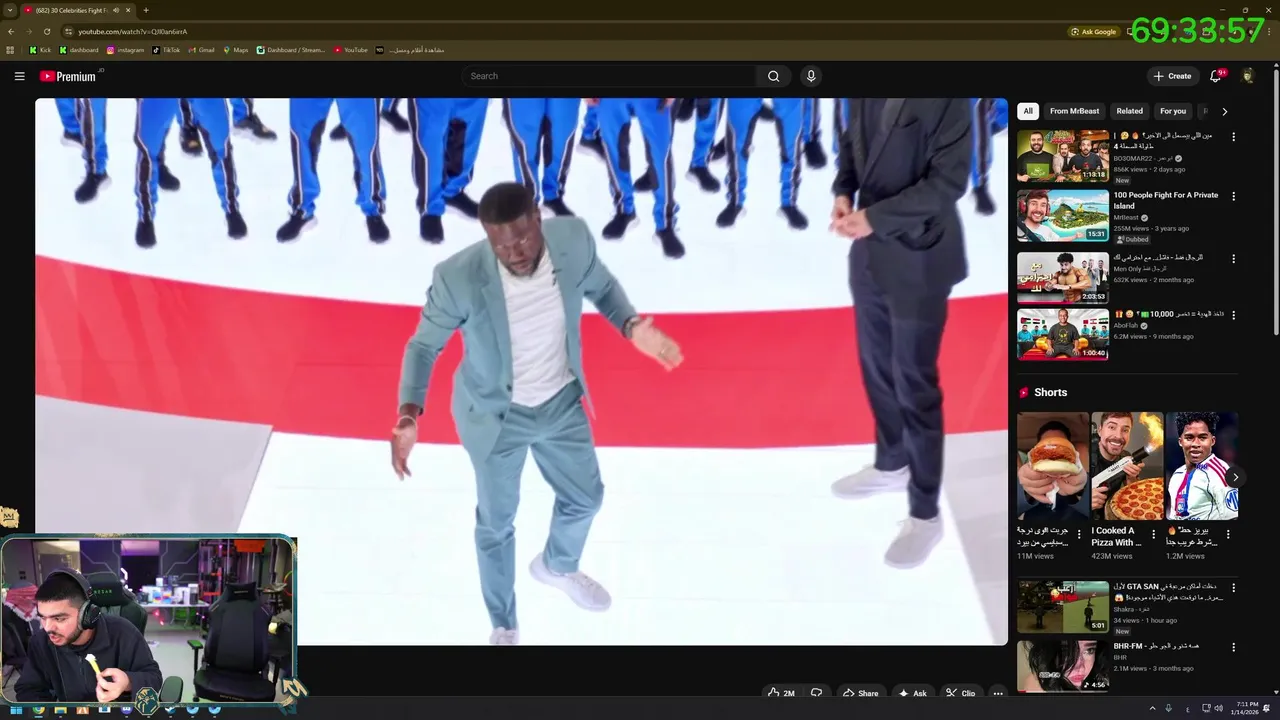Open MrBeast channel name under Island video

click(1126, 217)
